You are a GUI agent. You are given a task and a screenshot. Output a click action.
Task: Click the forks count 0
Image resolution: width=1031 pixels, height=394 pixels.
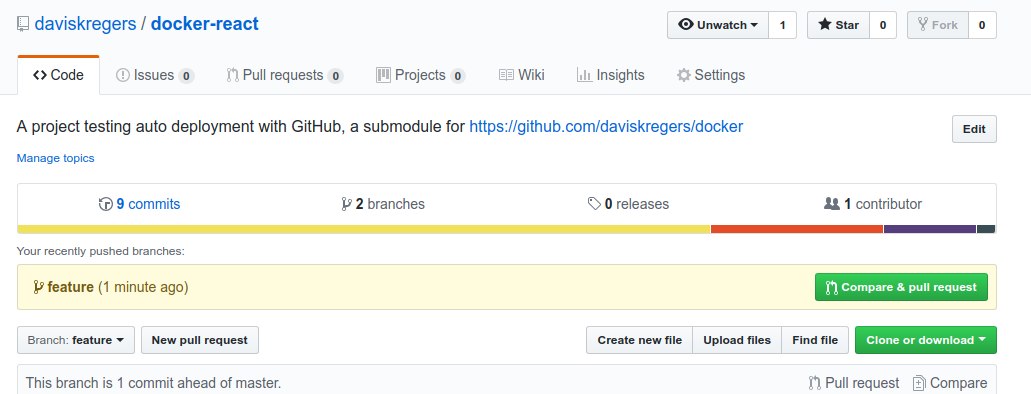coord(982,25)
